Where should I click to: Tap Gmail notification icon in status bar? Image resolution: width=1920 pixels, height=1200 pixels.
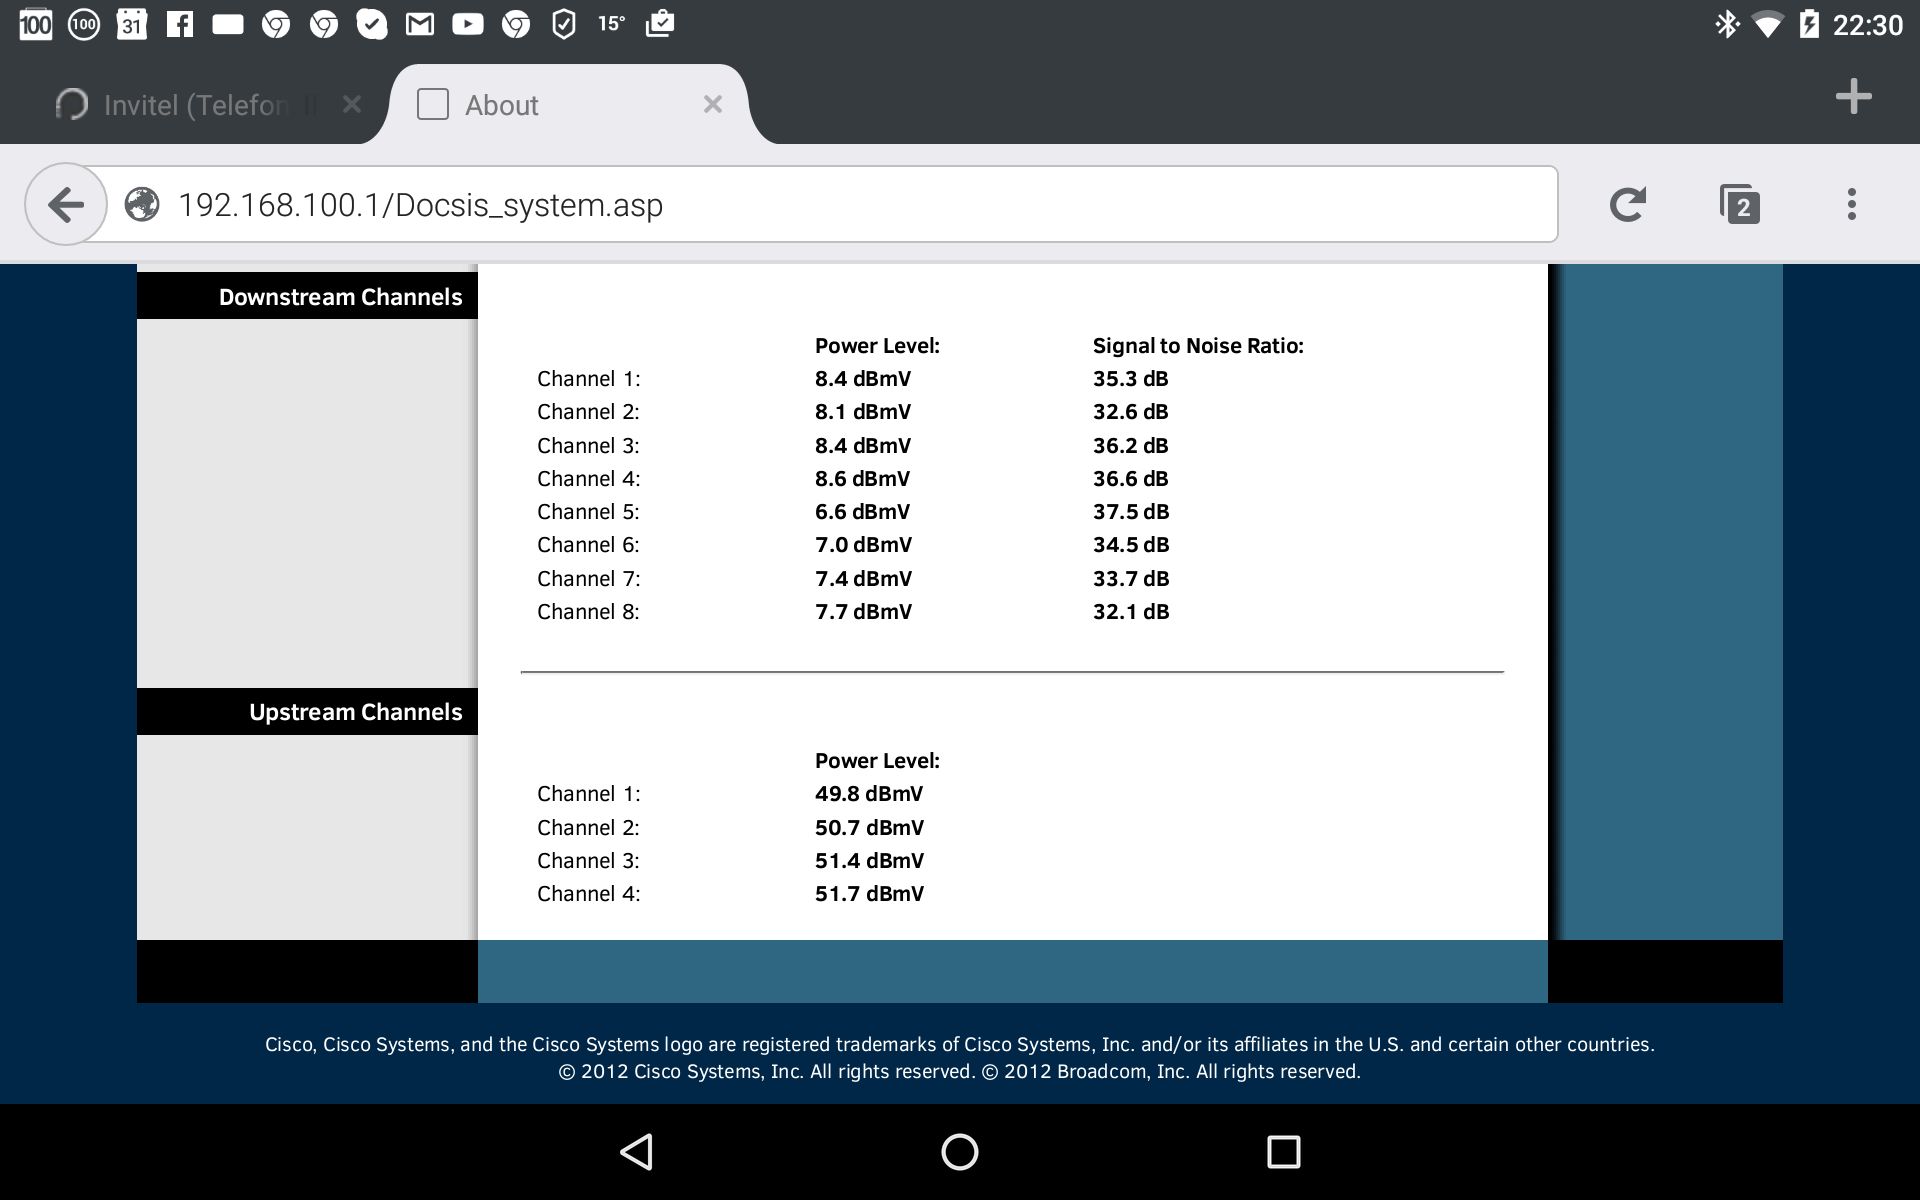click(x=419, y=24)
